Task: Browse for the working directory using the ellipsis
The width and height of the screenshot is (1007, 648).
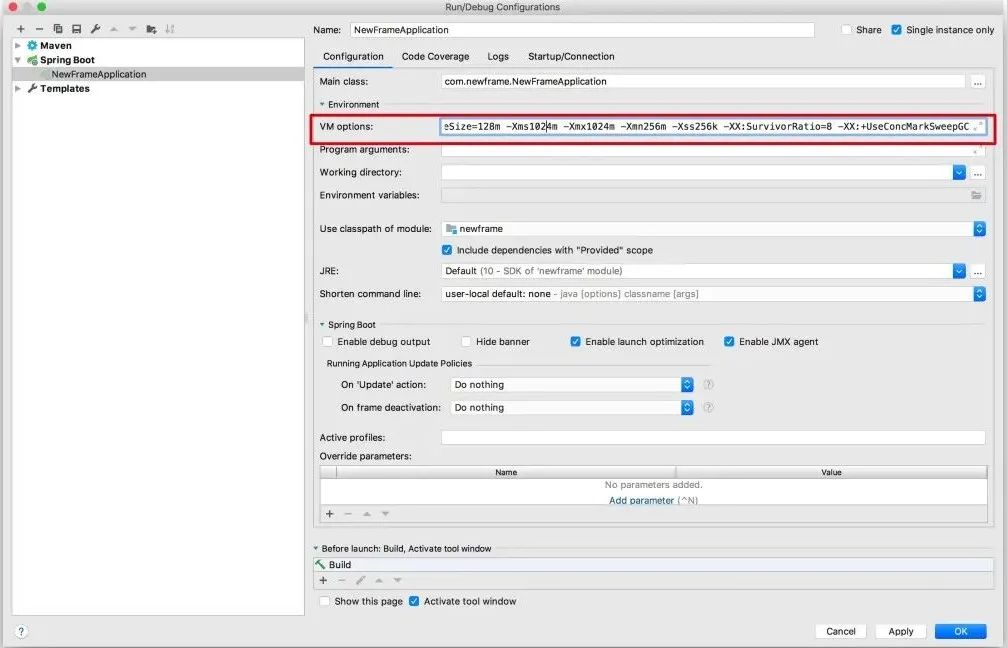Action: [977, 173]
